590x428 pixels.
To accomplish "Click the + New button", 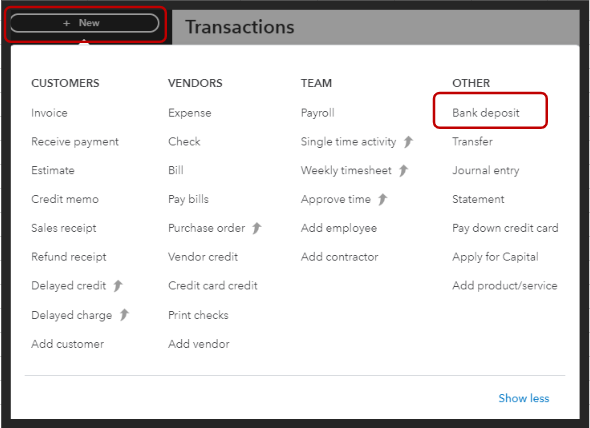I will pos(85,23).
